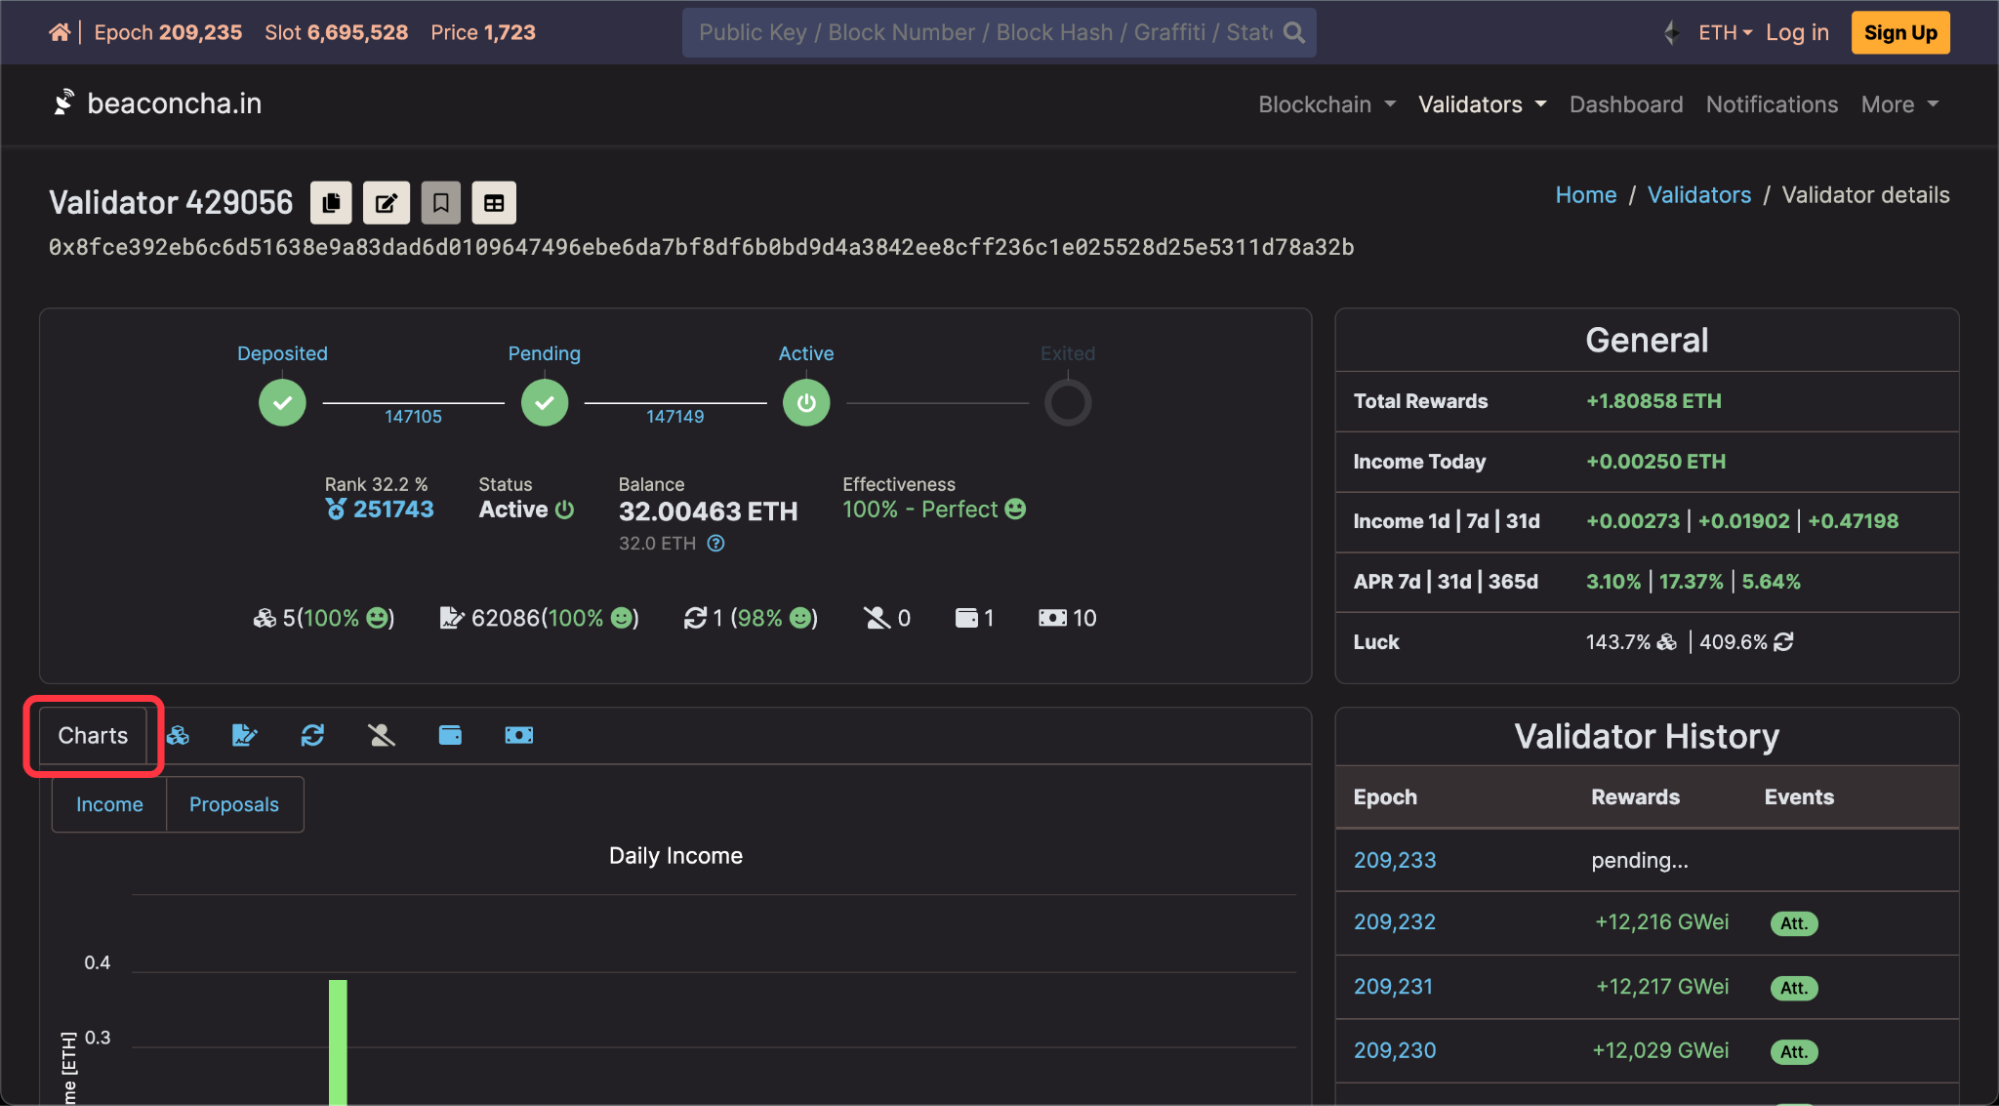
Task: Switch to the Proposals tab
Action: (234, 804)
